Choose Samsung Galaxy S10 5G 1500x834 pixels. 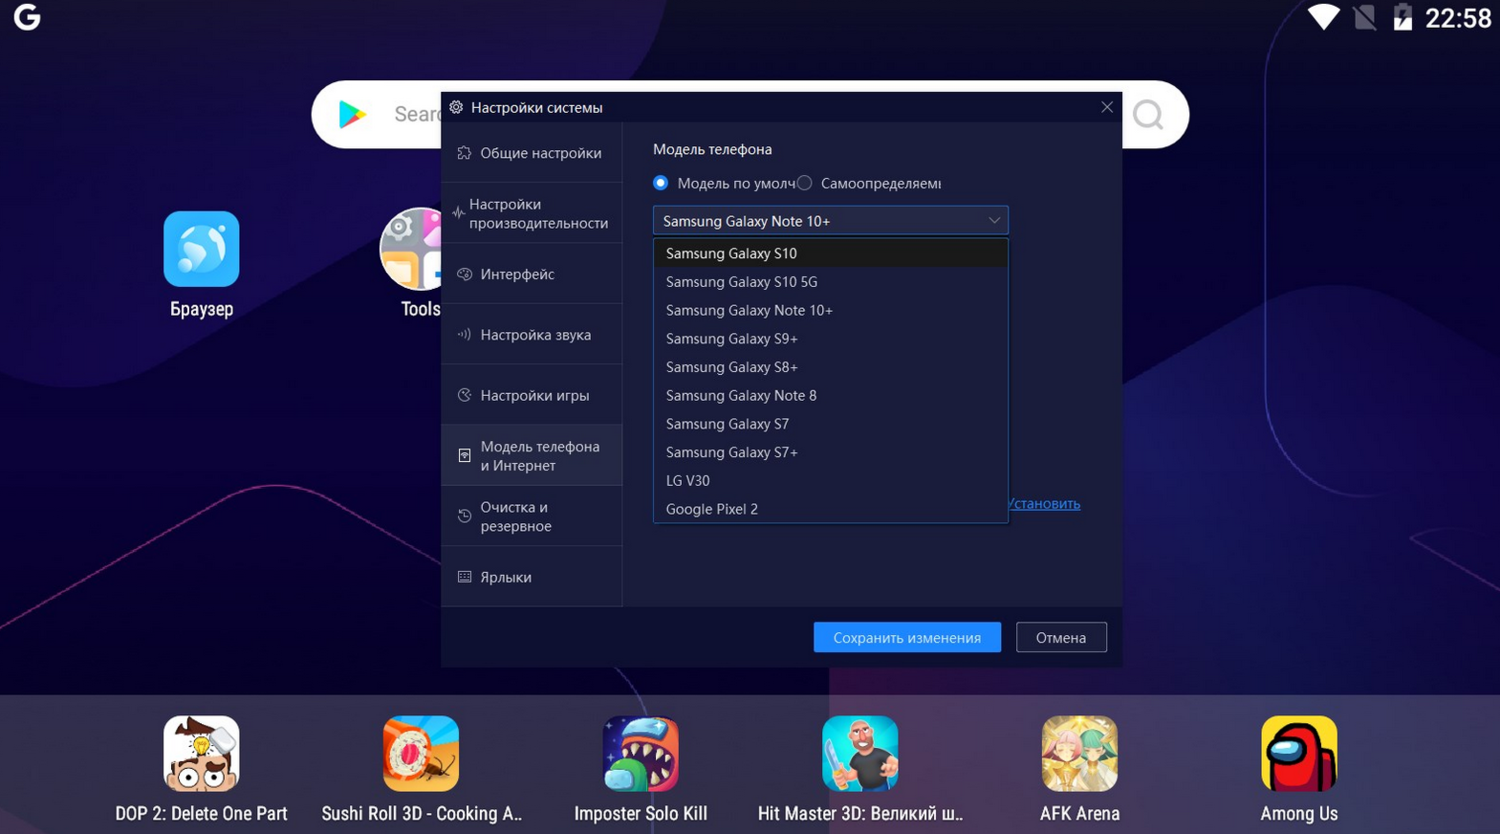(830, 282)
